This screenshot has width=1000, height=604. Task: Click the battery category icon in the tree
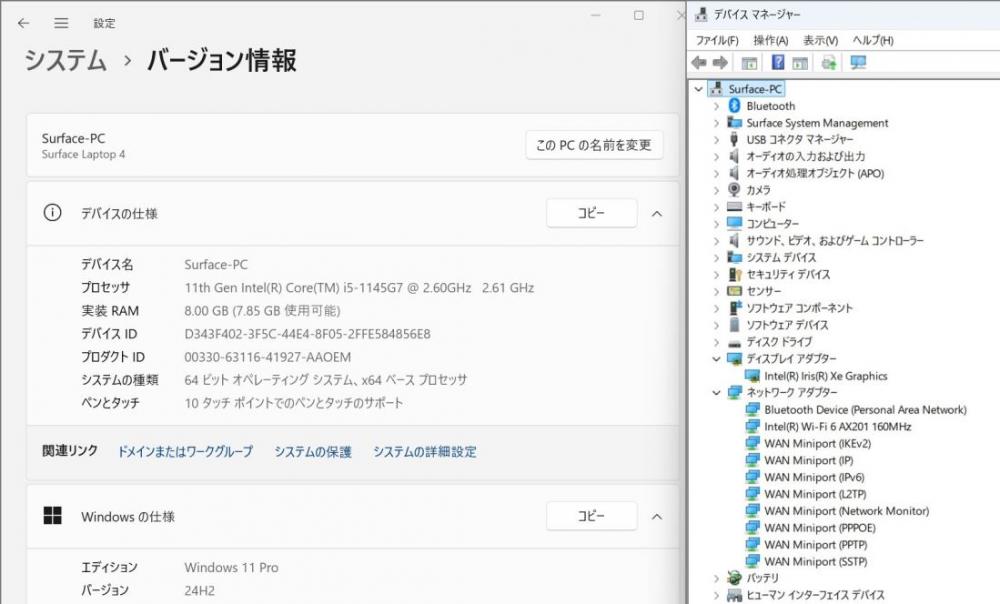click(x=735, y=578)
